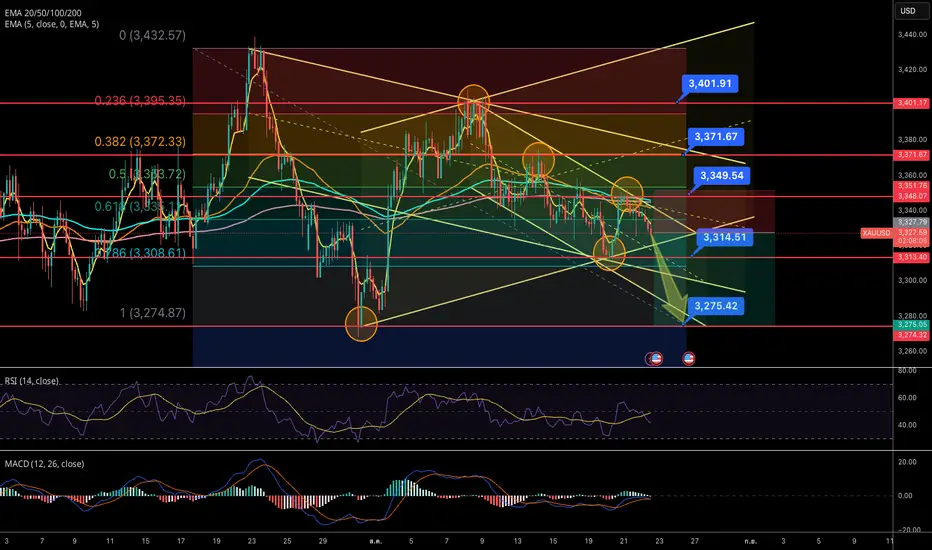The height and width of the screenshot is (550, 932).
Task: Click the RSI (14, close) pane title
Action: click(32, 381)
